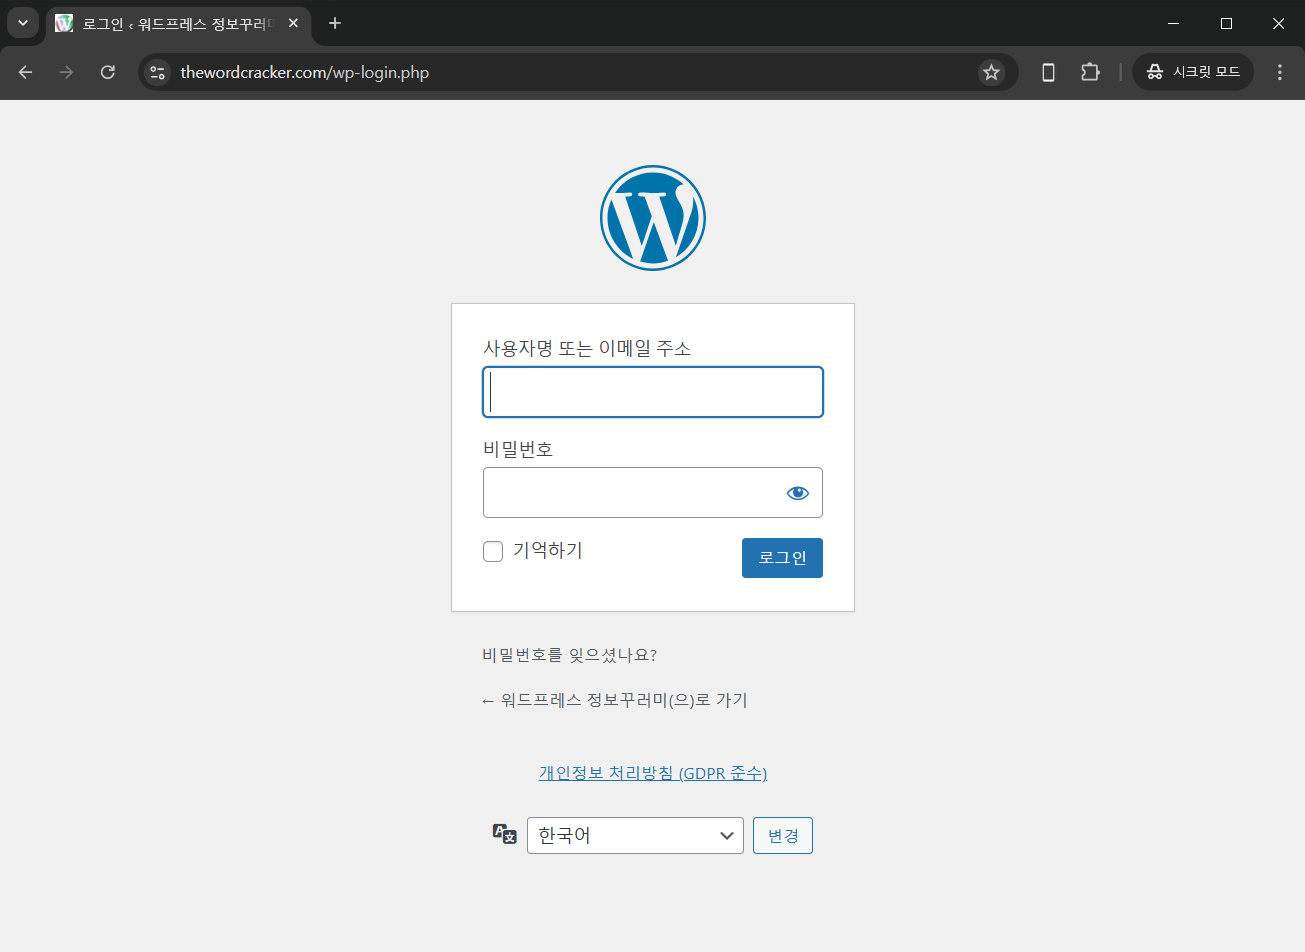Focus the 비밀번호 password field
Viewport: 1305px width, 952px height.
click(653, 492)
